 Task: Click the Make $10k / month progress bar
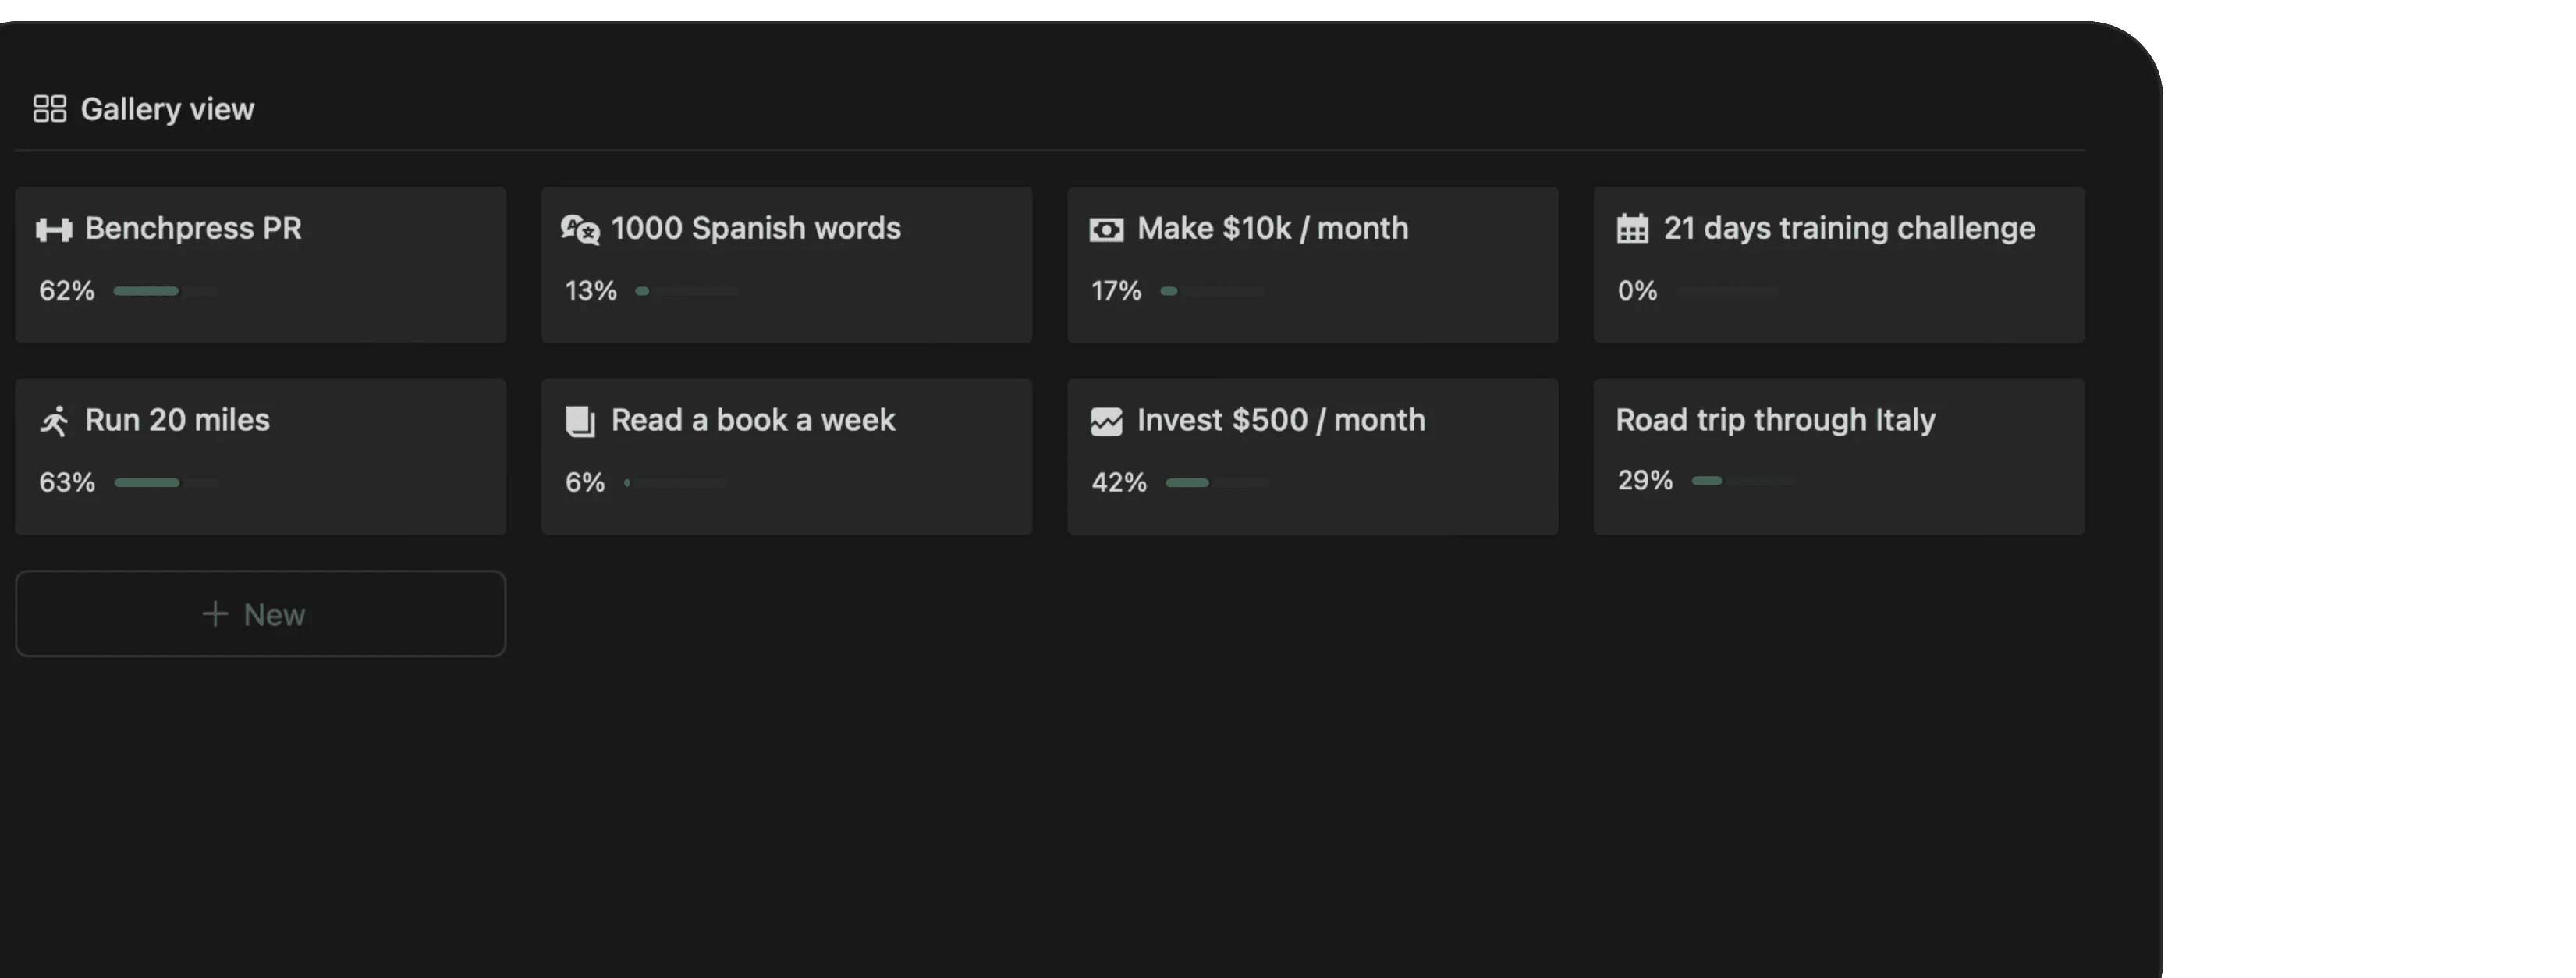click(x=1212, y=291)
